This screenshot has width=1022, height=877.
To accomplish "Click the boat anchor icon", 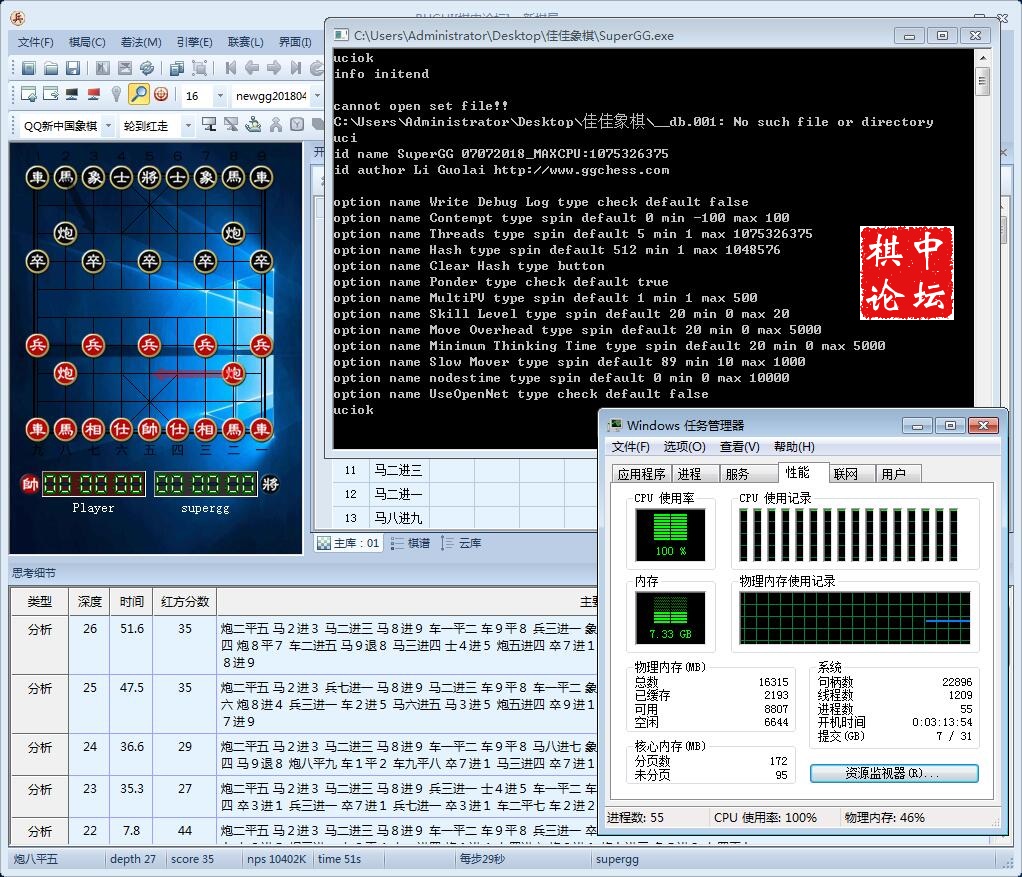I will pos(254,124).
